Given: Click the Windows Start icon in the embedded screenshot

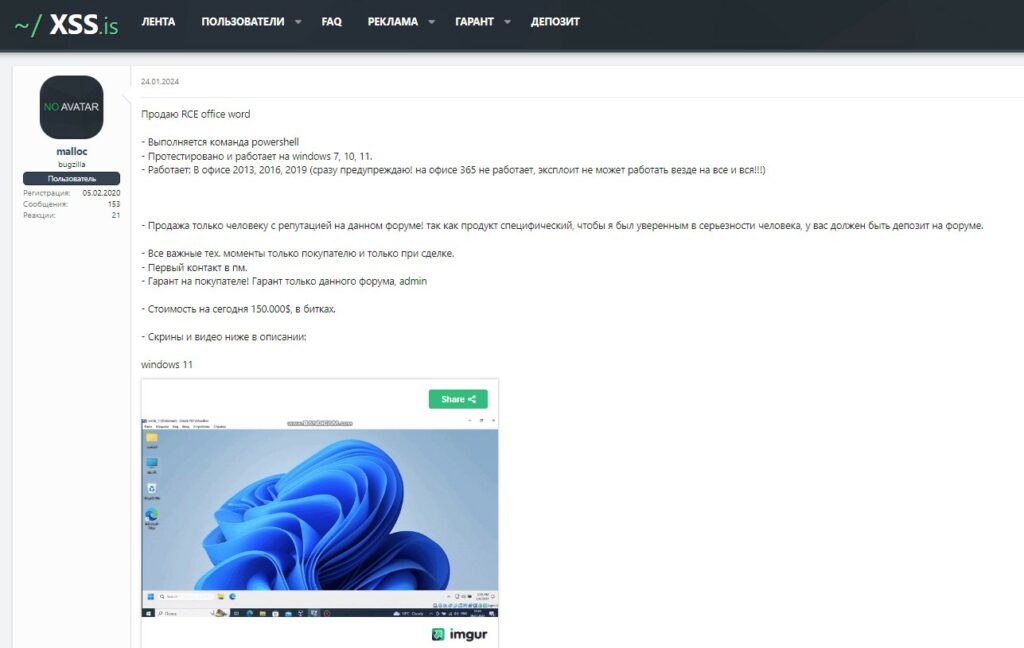Looking at the screenshot, I should click(x=151, y=596).
